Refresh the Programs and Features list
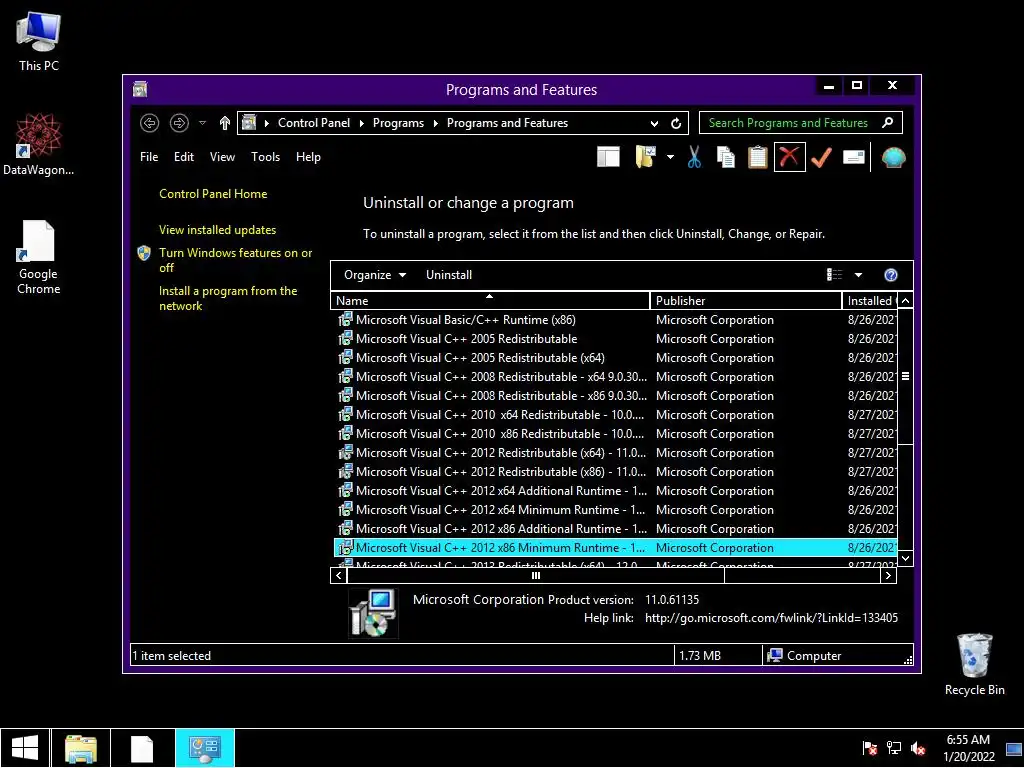The image size is (1024, 768). point(676,123)
